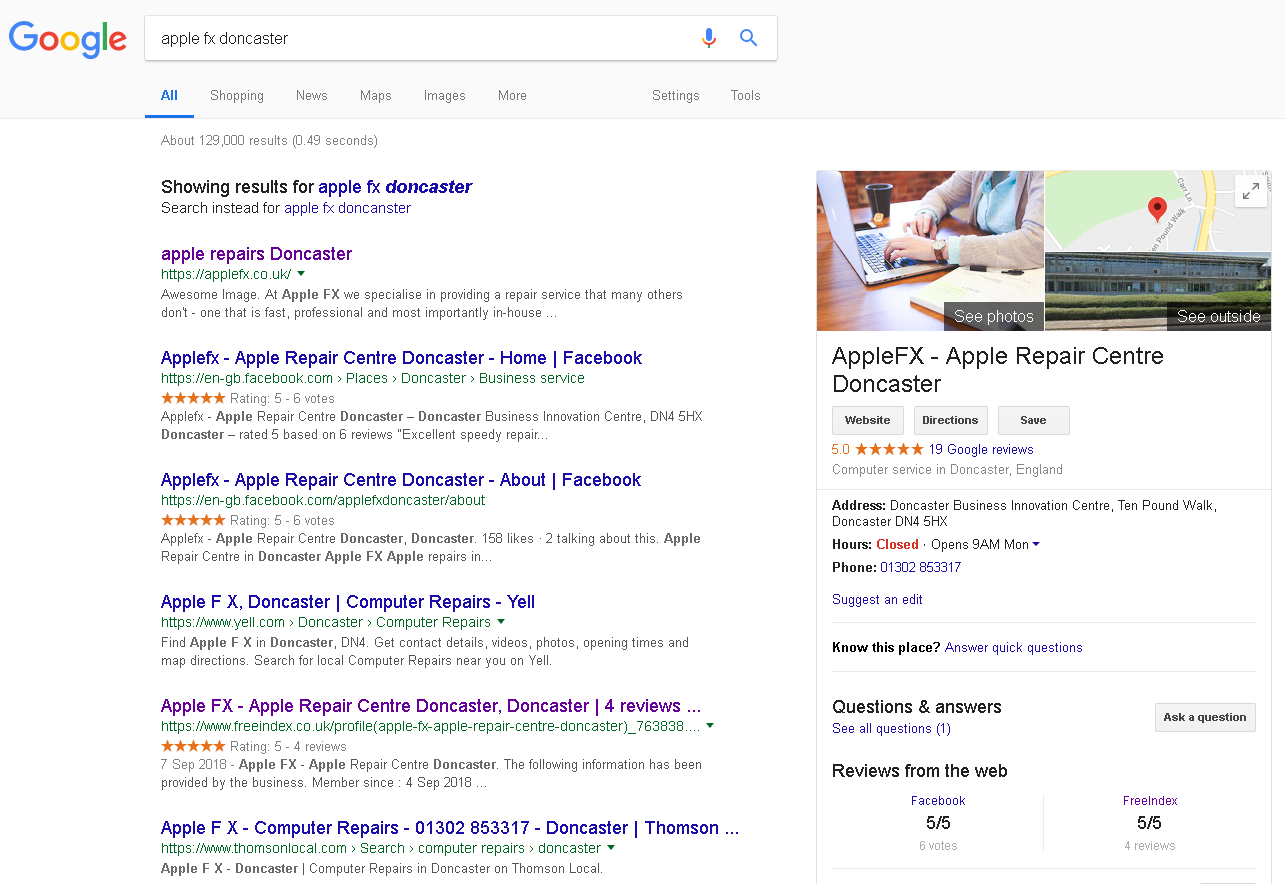Screen dimensions: 1285x884
Task: Save the AppleFX place
Action: pyautogui.click(x=1034, y=421)
